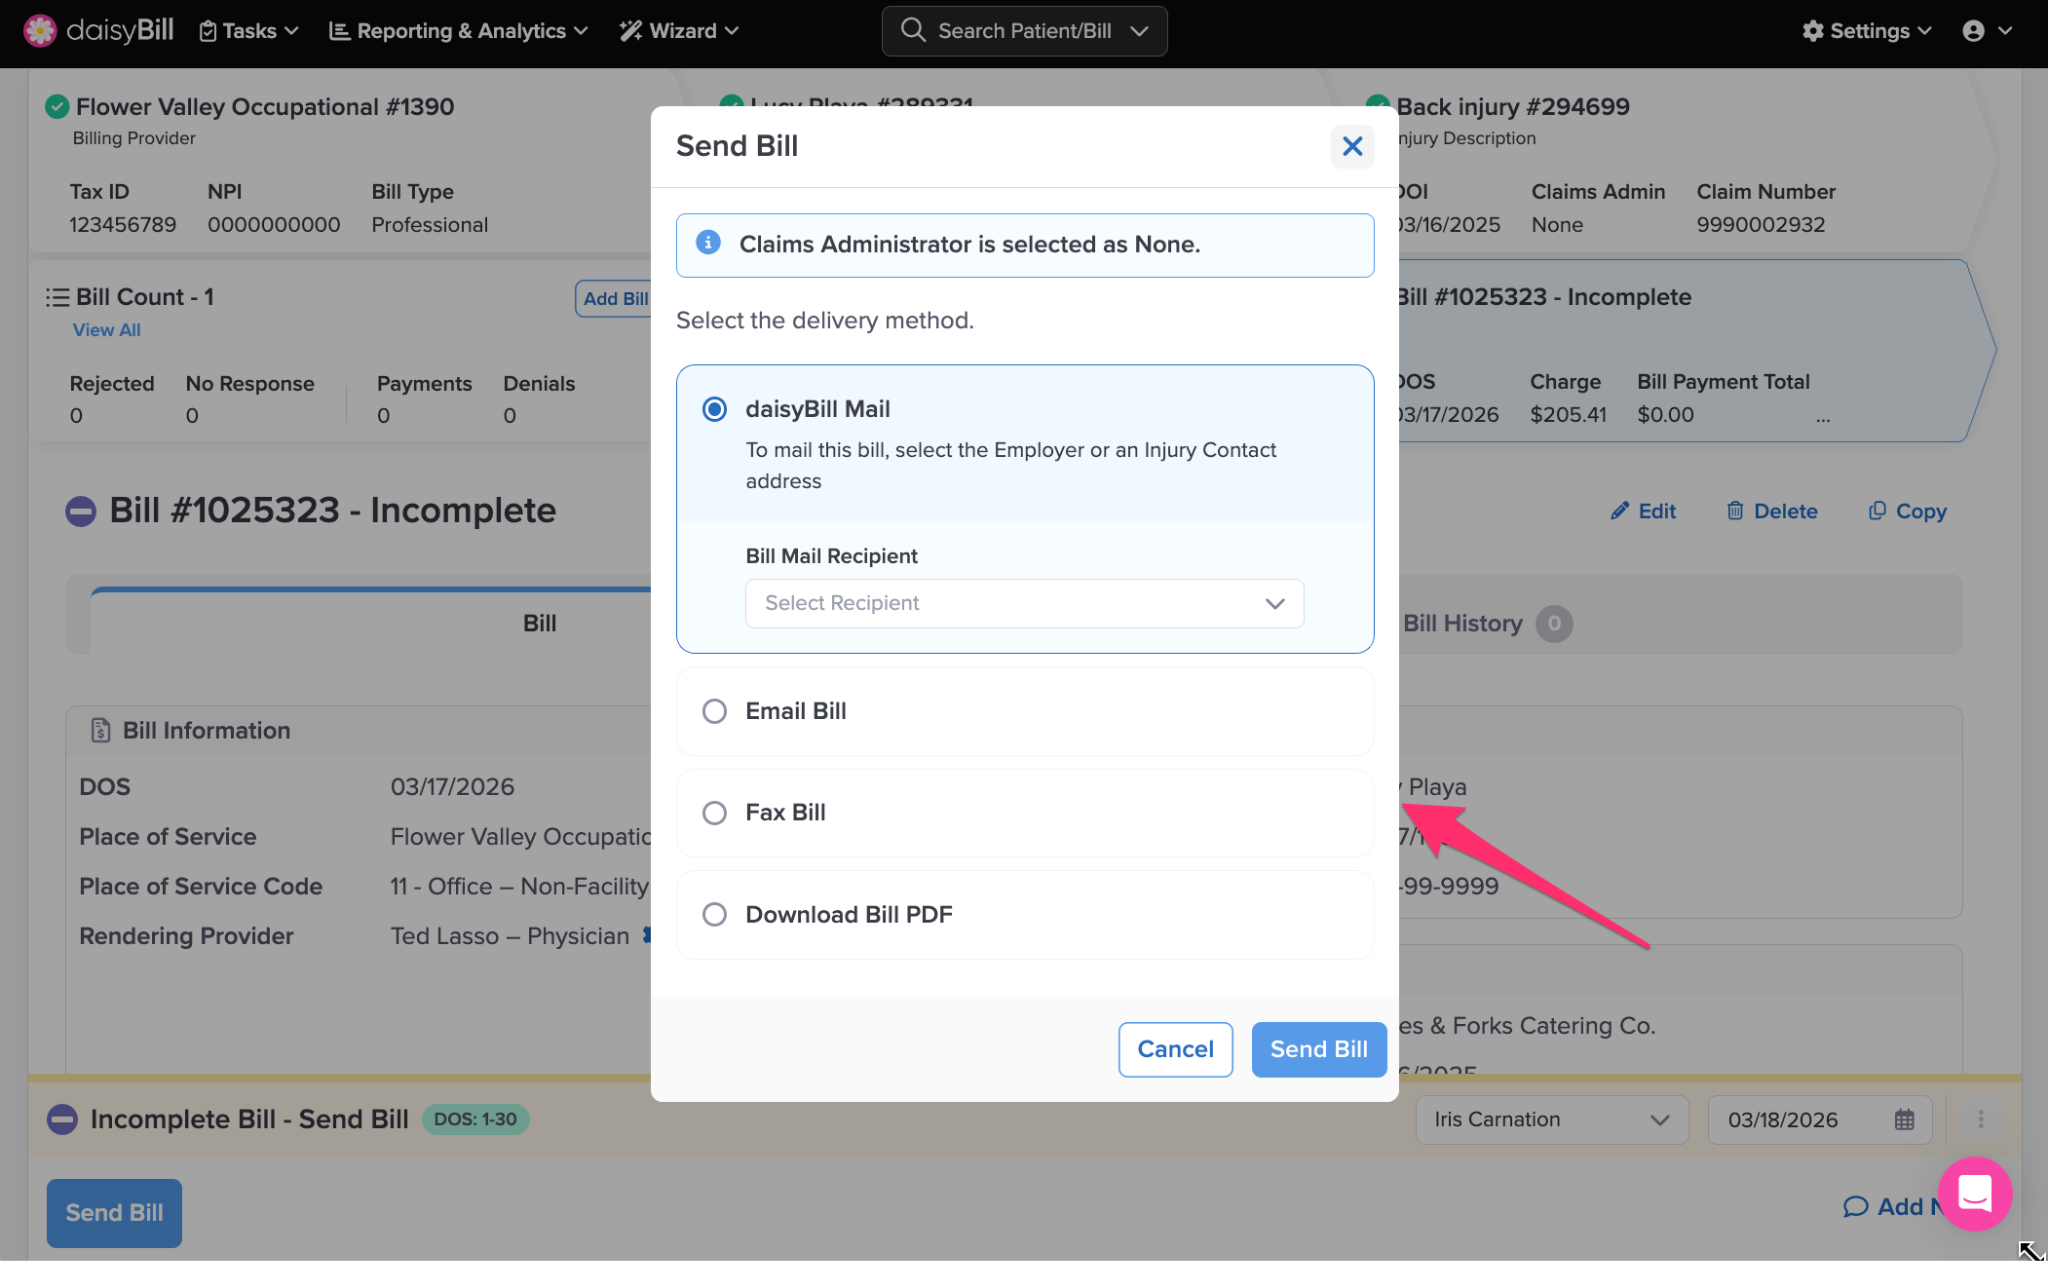
Task: Close the Send Bill dialog
Action: [1352, 147]
